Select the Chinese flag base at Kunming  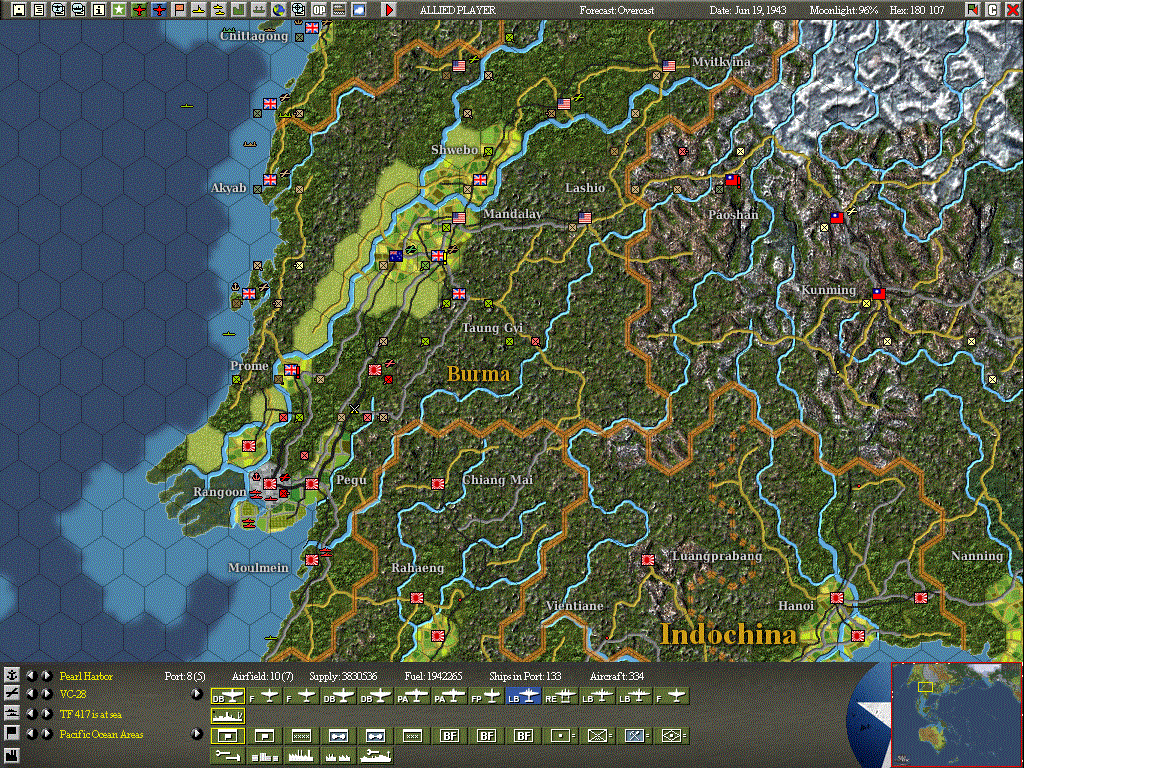[879, 293]
